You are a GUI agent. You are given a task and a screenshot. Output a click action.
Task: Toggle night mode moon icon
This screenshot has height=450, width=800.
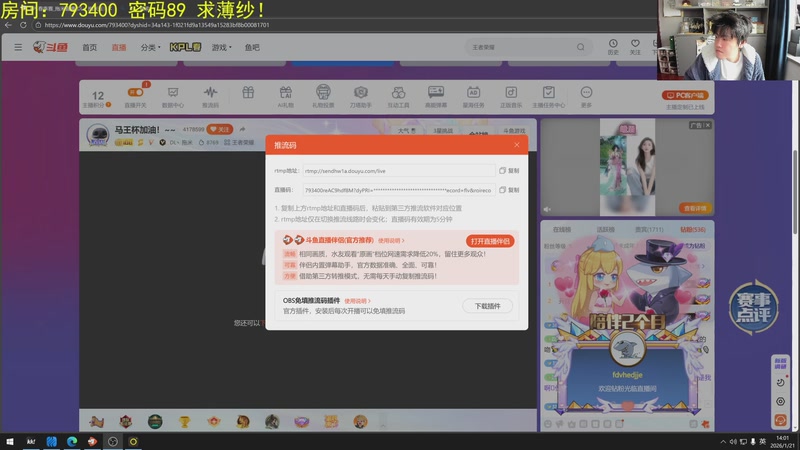coord(780,383)
